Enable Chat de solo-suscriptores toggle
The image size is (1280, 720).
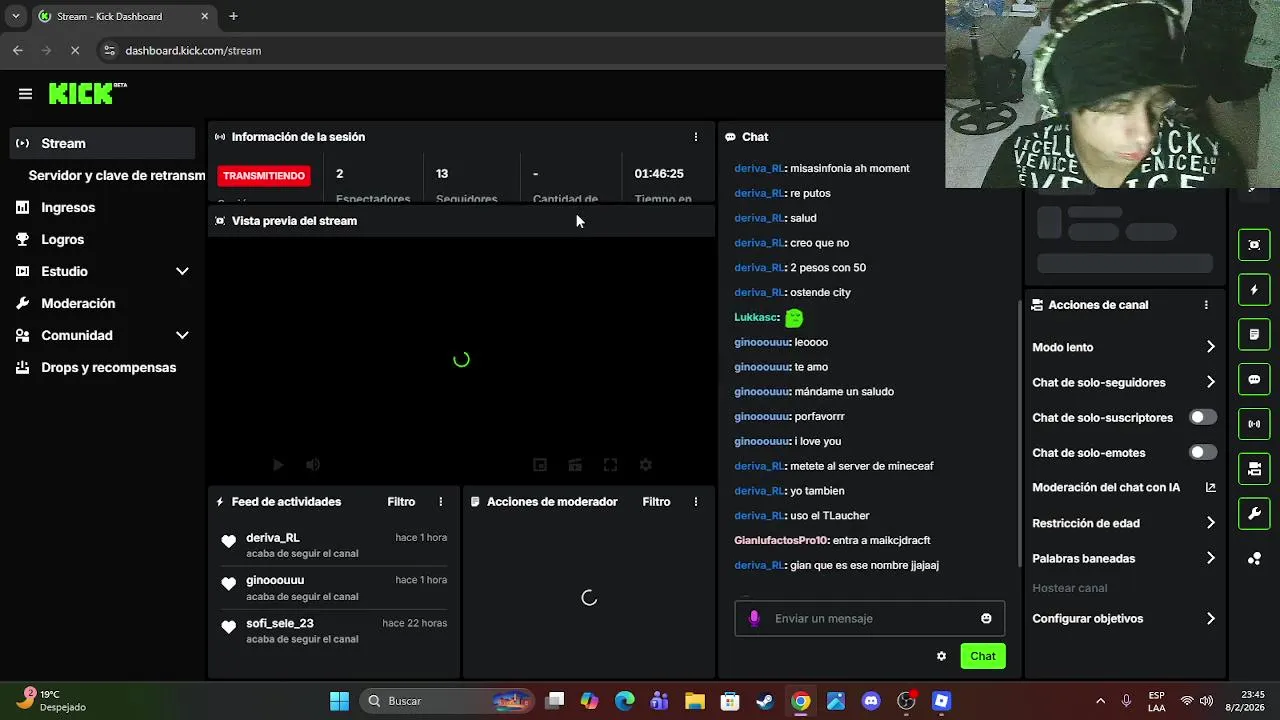pos(1203,417)
